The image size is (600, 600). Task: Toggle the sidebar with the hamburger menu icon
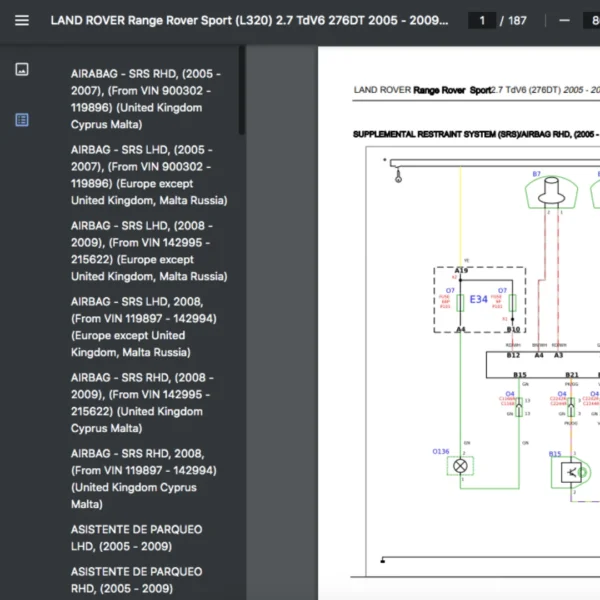tap(22, 21)
